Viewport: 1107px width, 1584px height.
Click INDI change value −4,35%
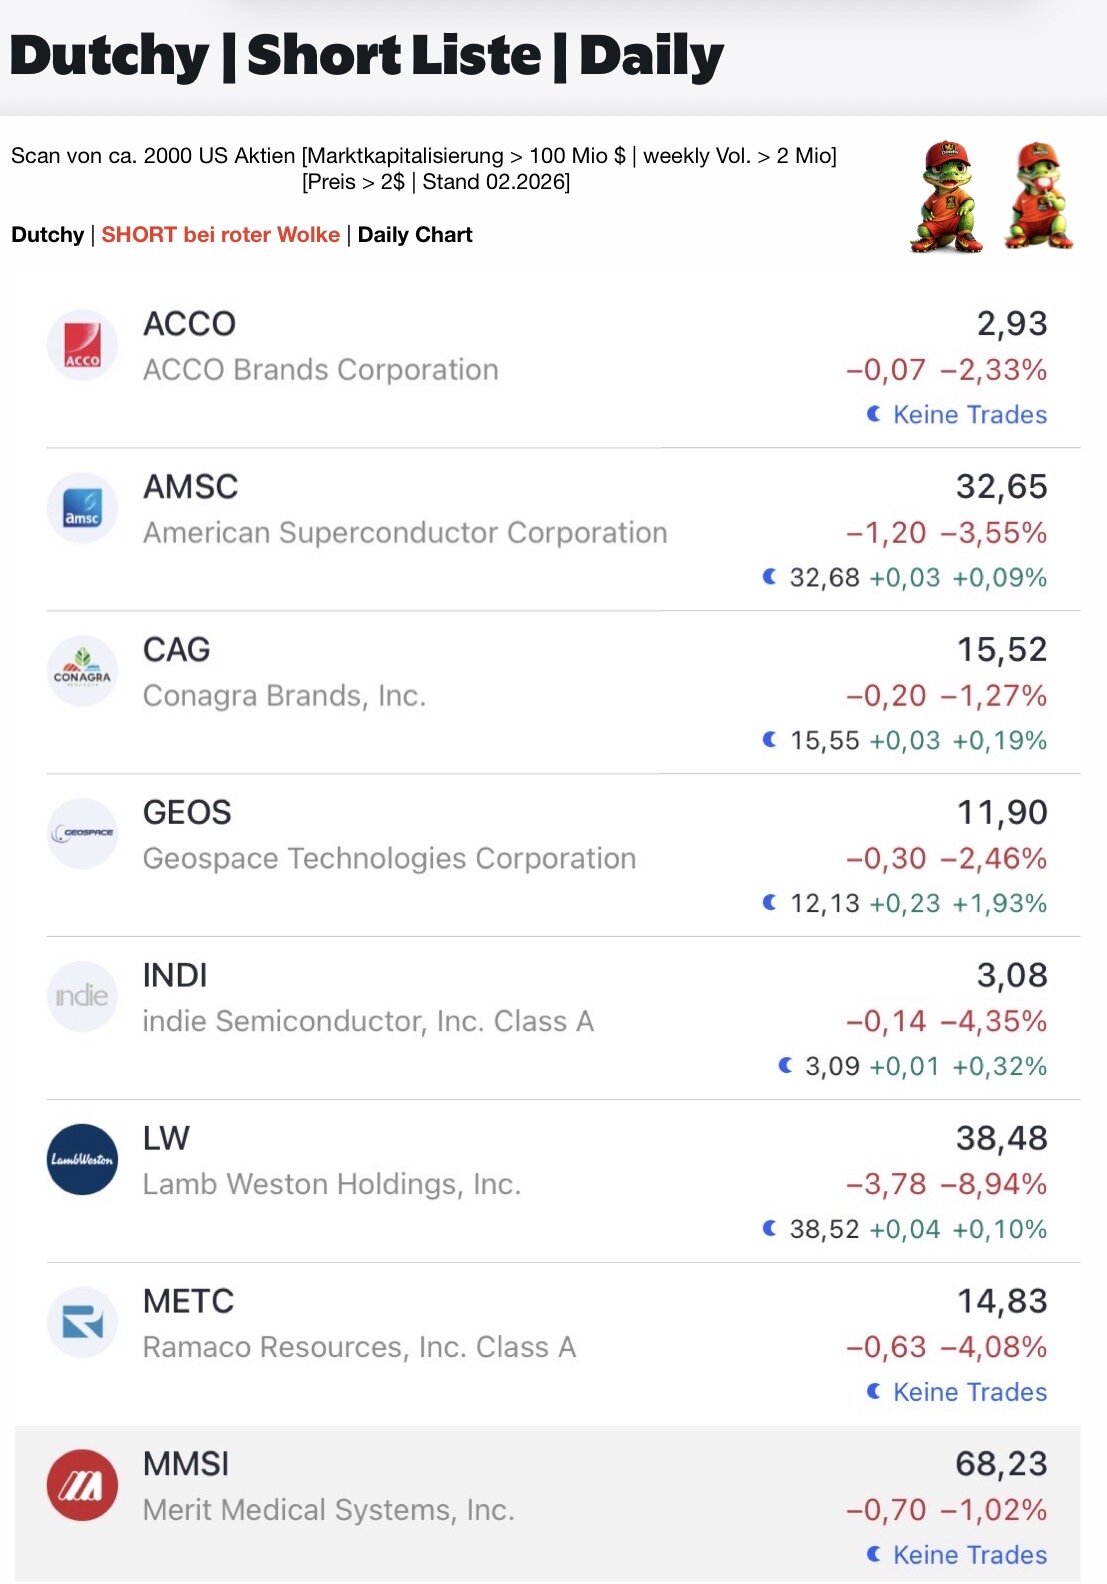993,1021
